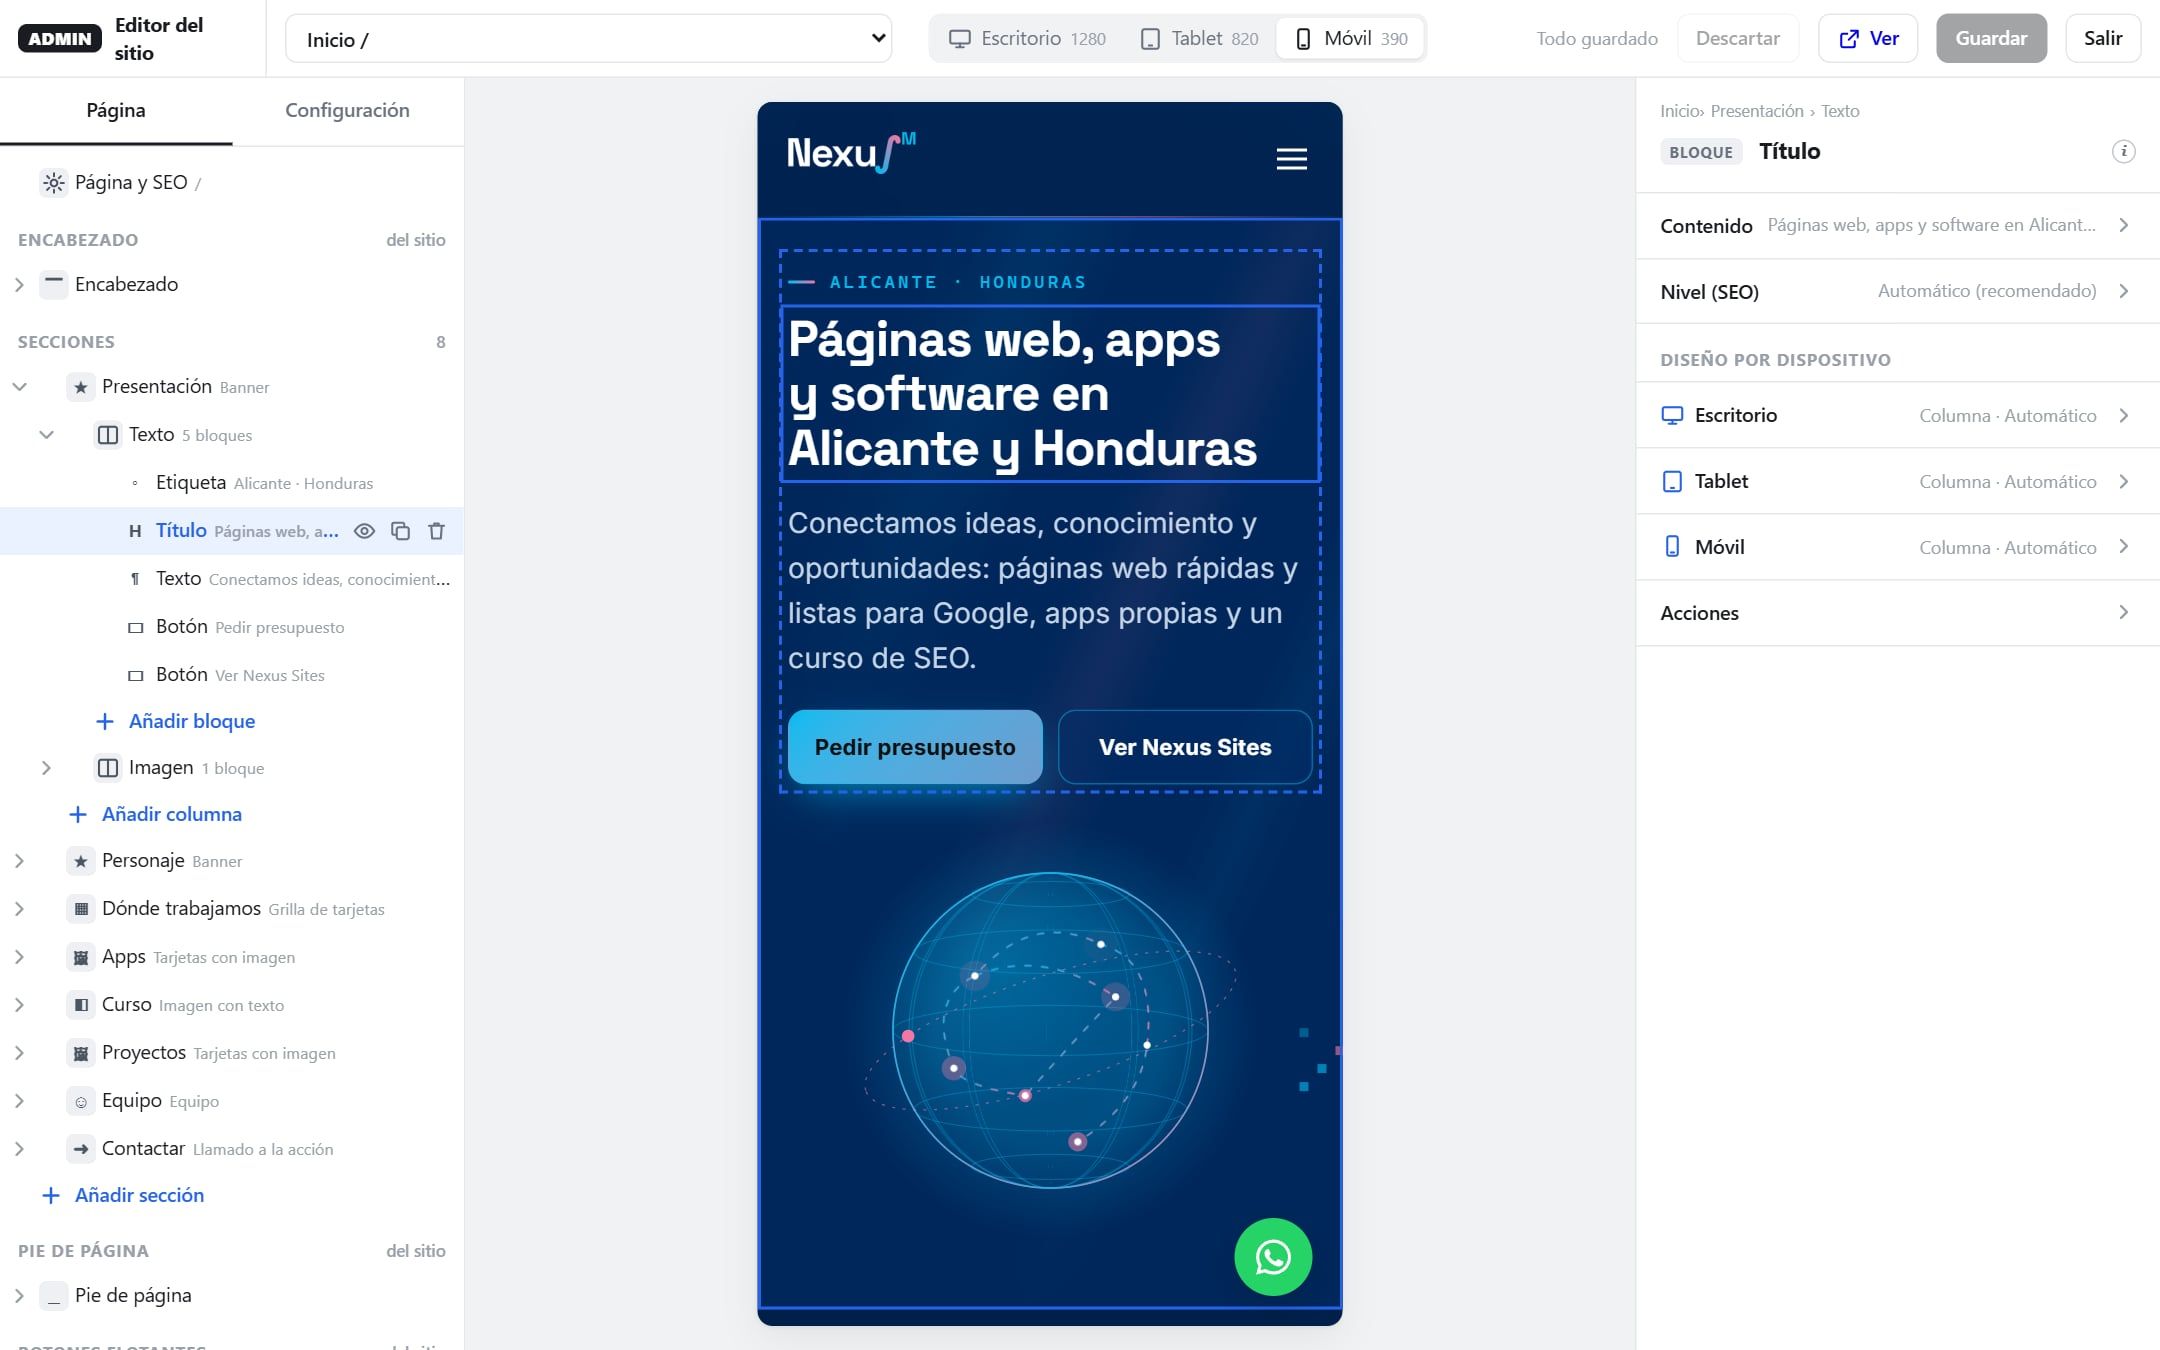Viewport: 2160px width, 1350px height.
Task: Open the Inicio page dropdown
Action: (x=588, y=39)
